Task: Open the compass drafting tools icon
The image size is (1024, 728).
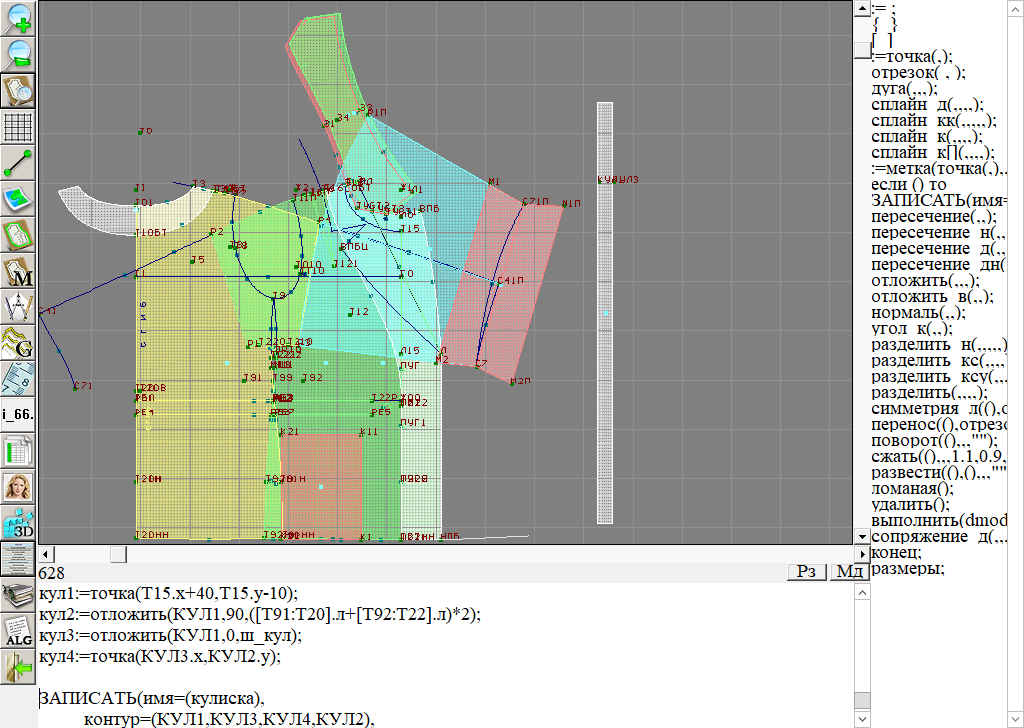Action: pos(18,307)
